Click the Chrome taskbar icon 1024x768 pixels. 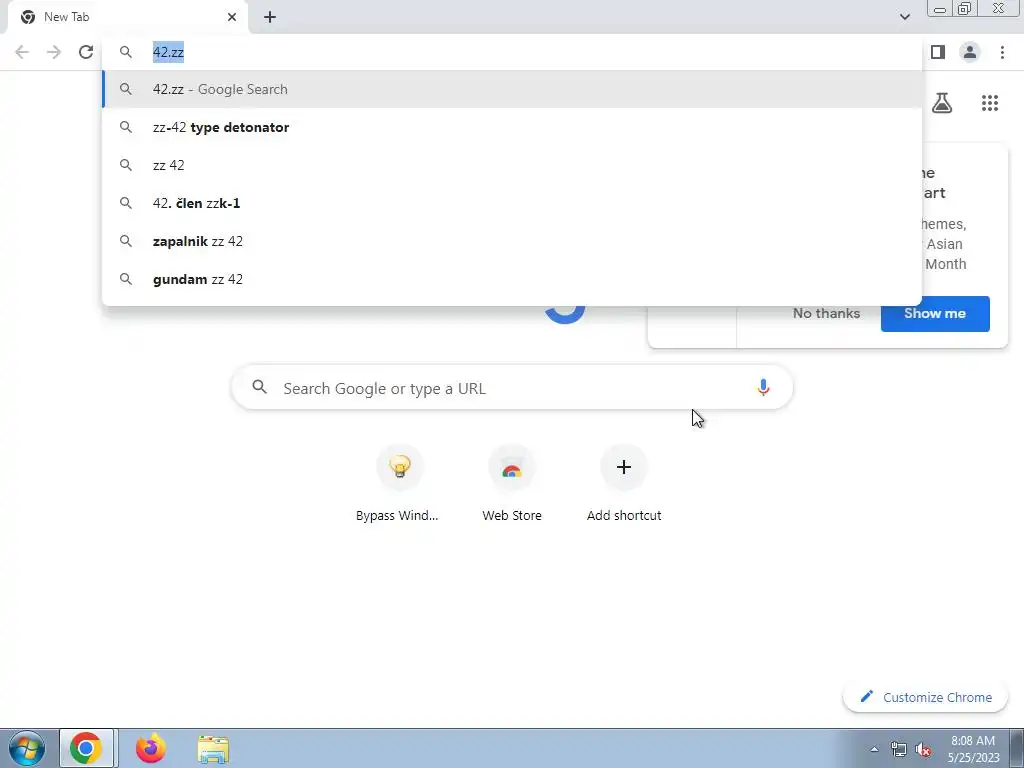(x=86, y=748)
